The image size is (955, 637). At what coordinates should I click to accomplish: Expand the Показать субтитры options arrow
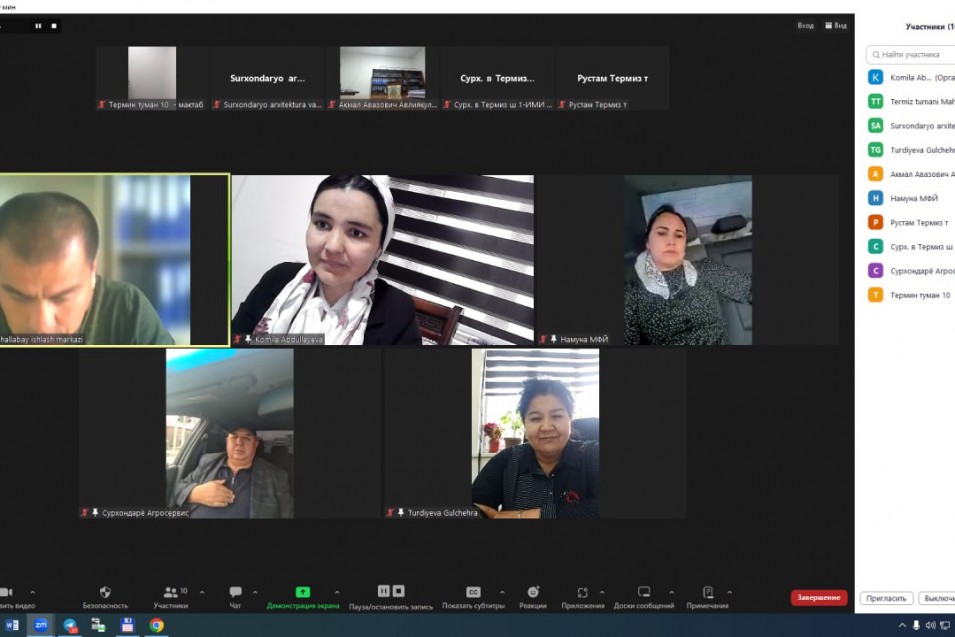coord(502,592)
